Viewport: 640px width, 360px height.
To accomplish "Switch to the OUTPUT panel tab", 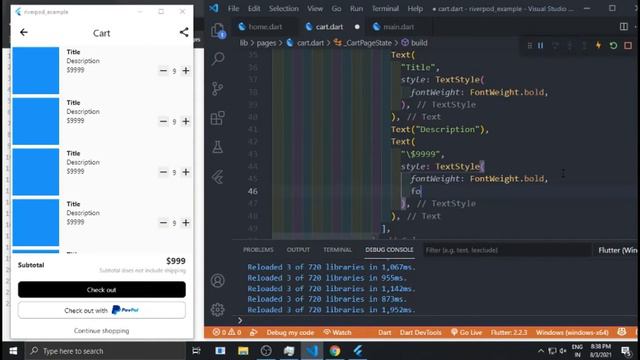I will pos(298,250).
